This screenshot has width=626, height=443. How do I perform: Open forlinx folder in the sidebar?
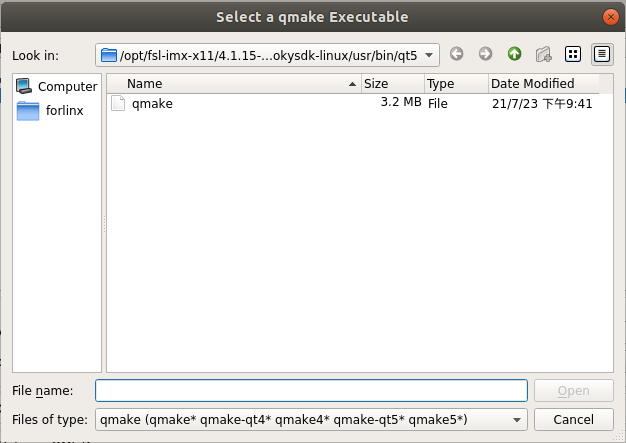pos(57,110)
